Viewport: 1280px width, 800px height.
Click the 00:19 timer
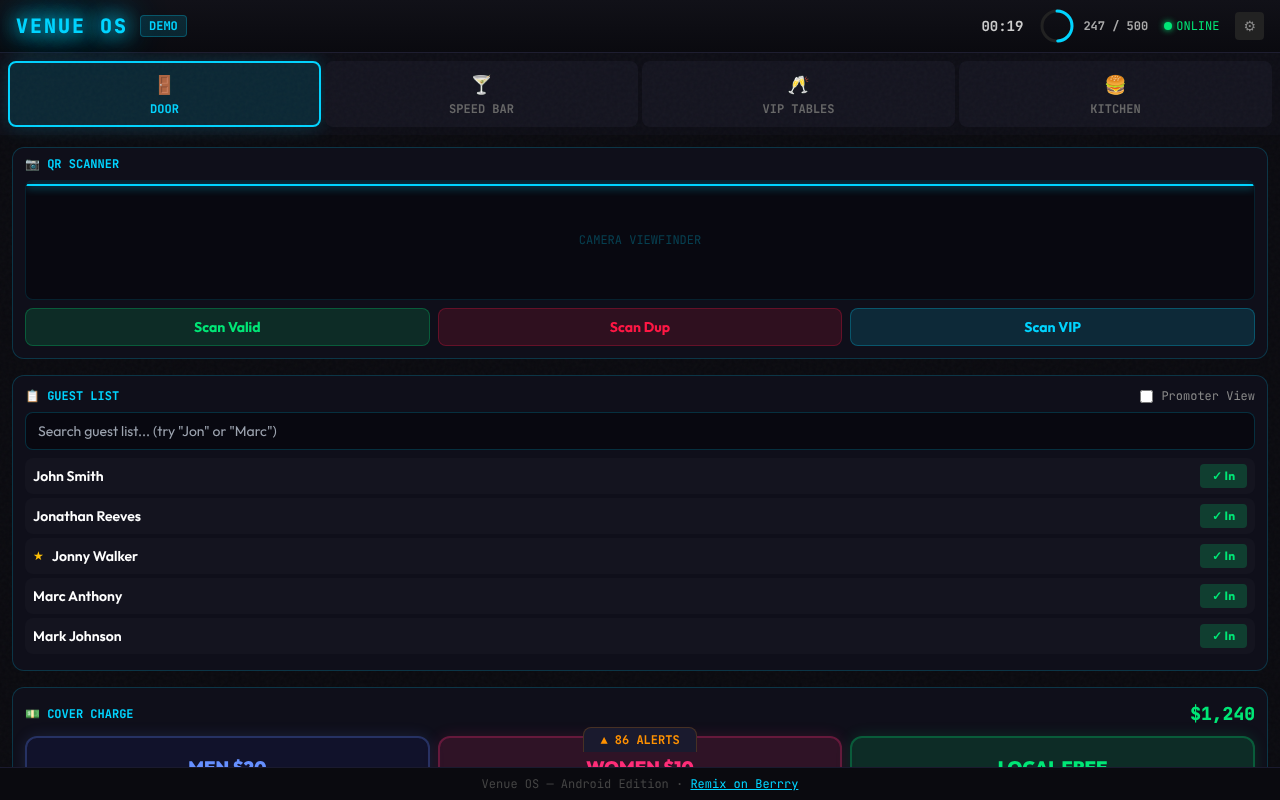click(x=1002, y=26)
